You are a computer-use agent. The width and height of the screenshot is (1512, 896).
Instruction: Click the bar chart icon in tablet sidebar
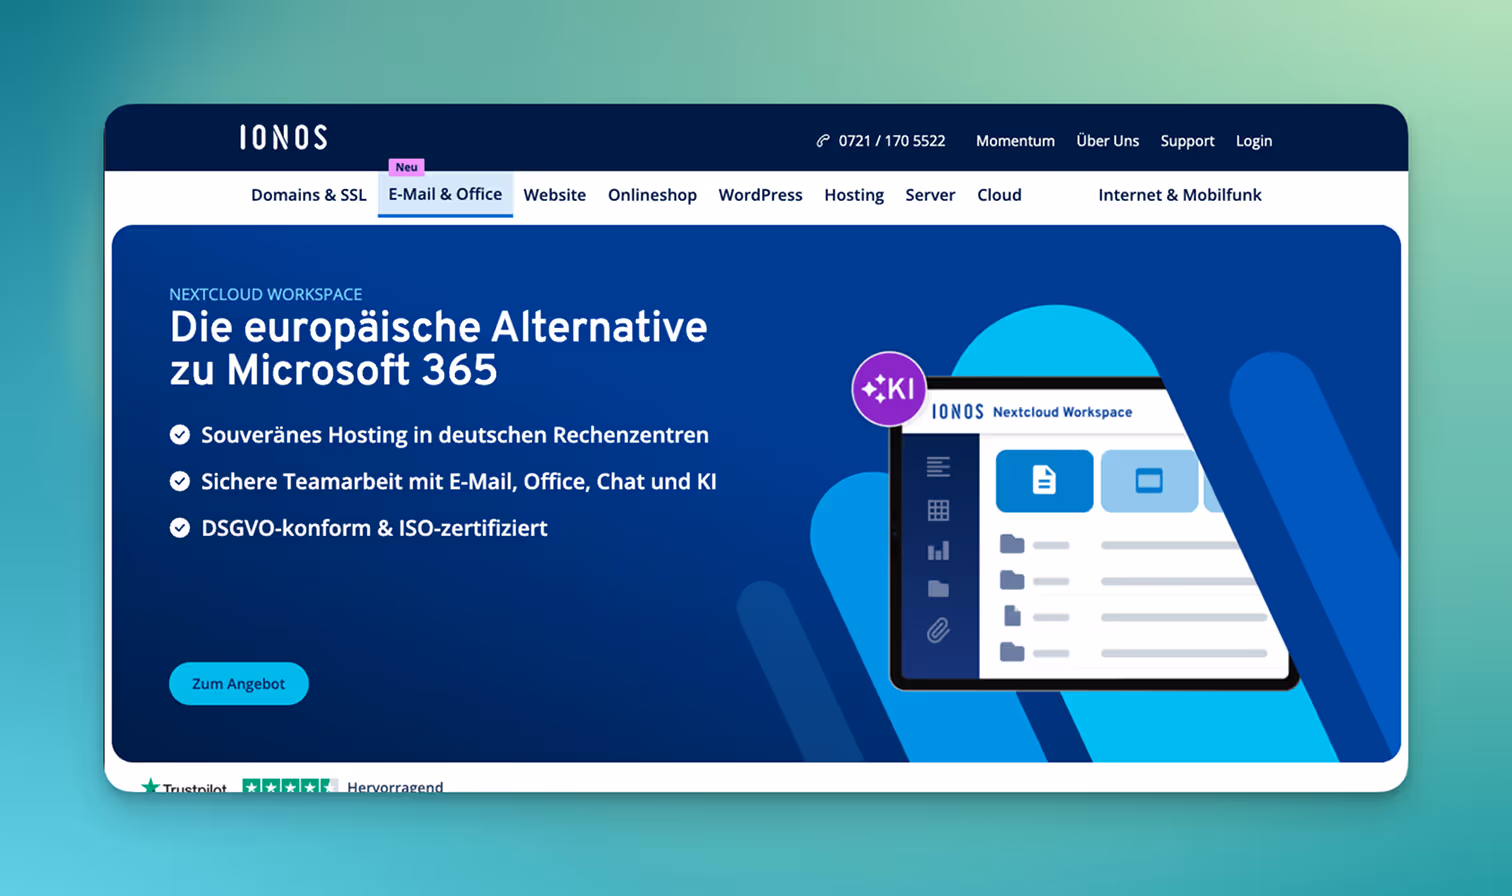[938, 550]
